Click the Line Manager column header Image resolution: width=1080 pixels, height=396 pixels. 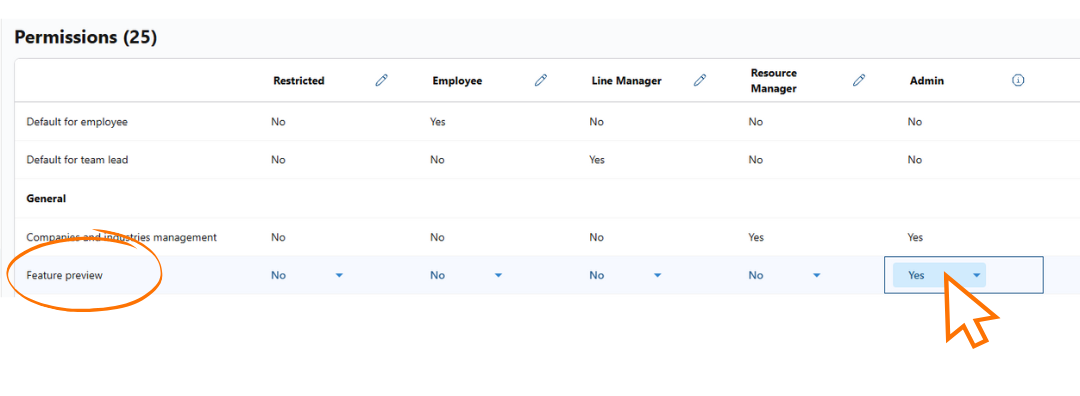tap(627, 81)
